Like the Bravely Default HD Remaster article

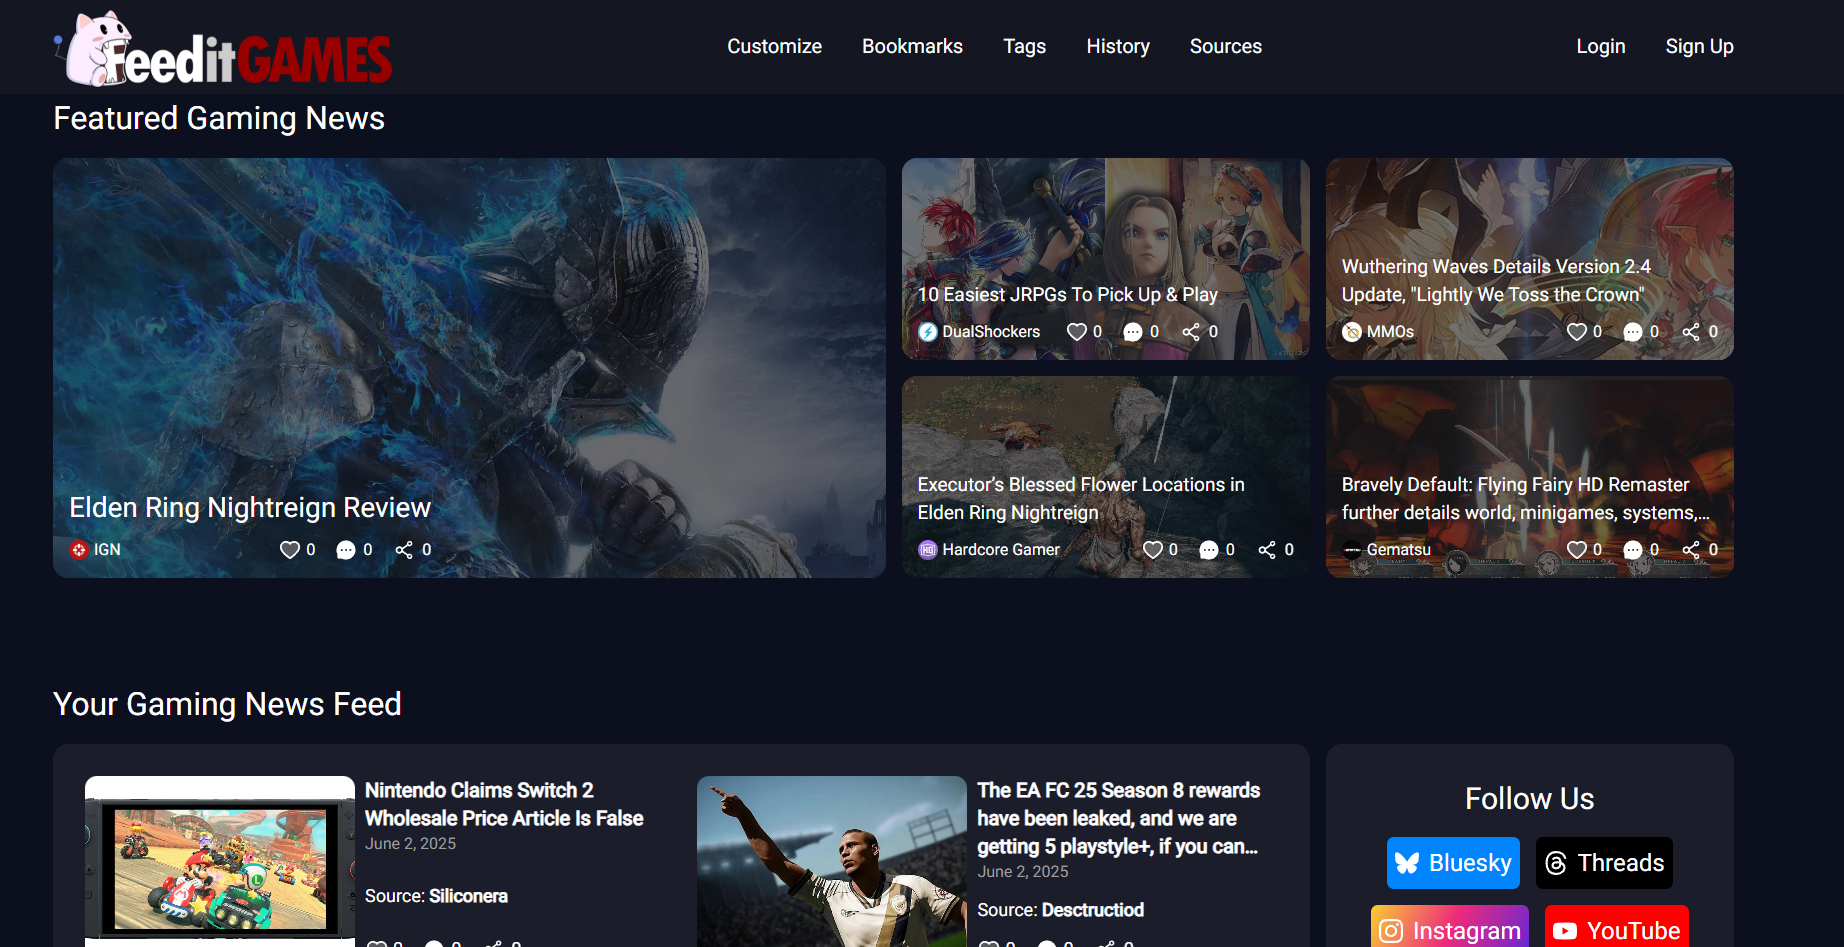(x=1577, y=550)
